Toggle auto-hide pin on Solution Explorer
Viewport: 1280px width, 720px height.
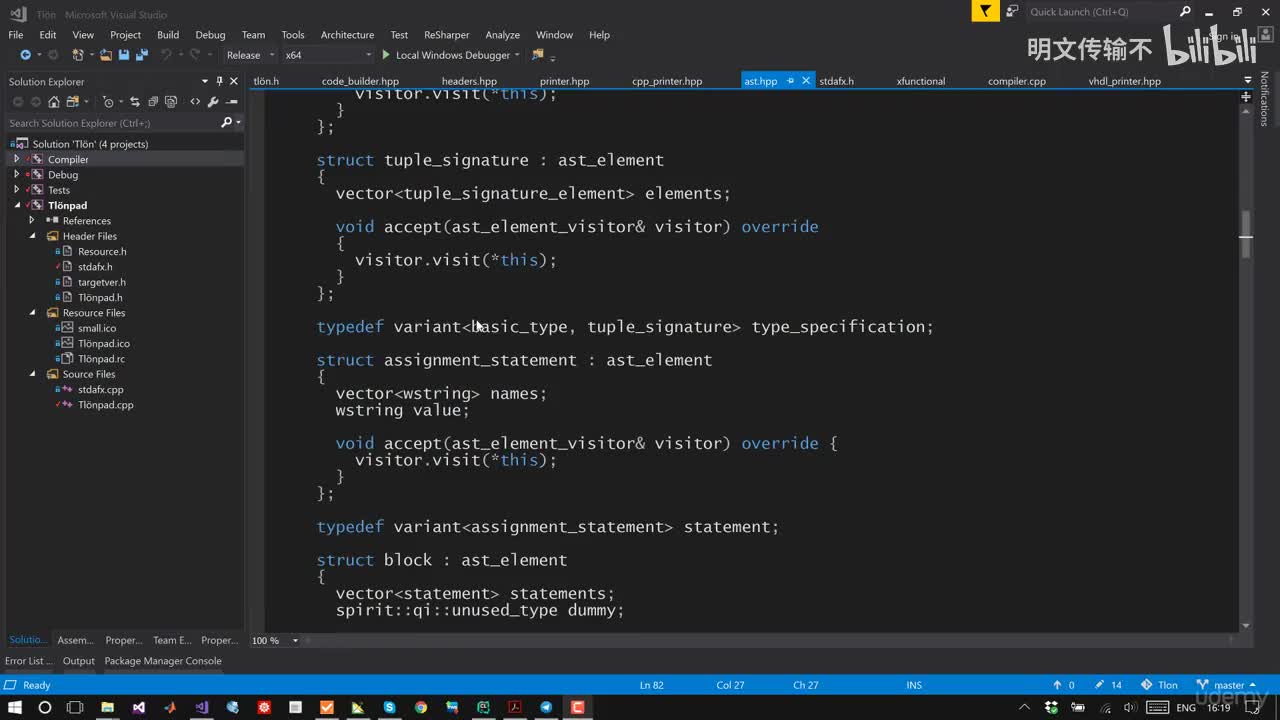click(x=220, y=81)
